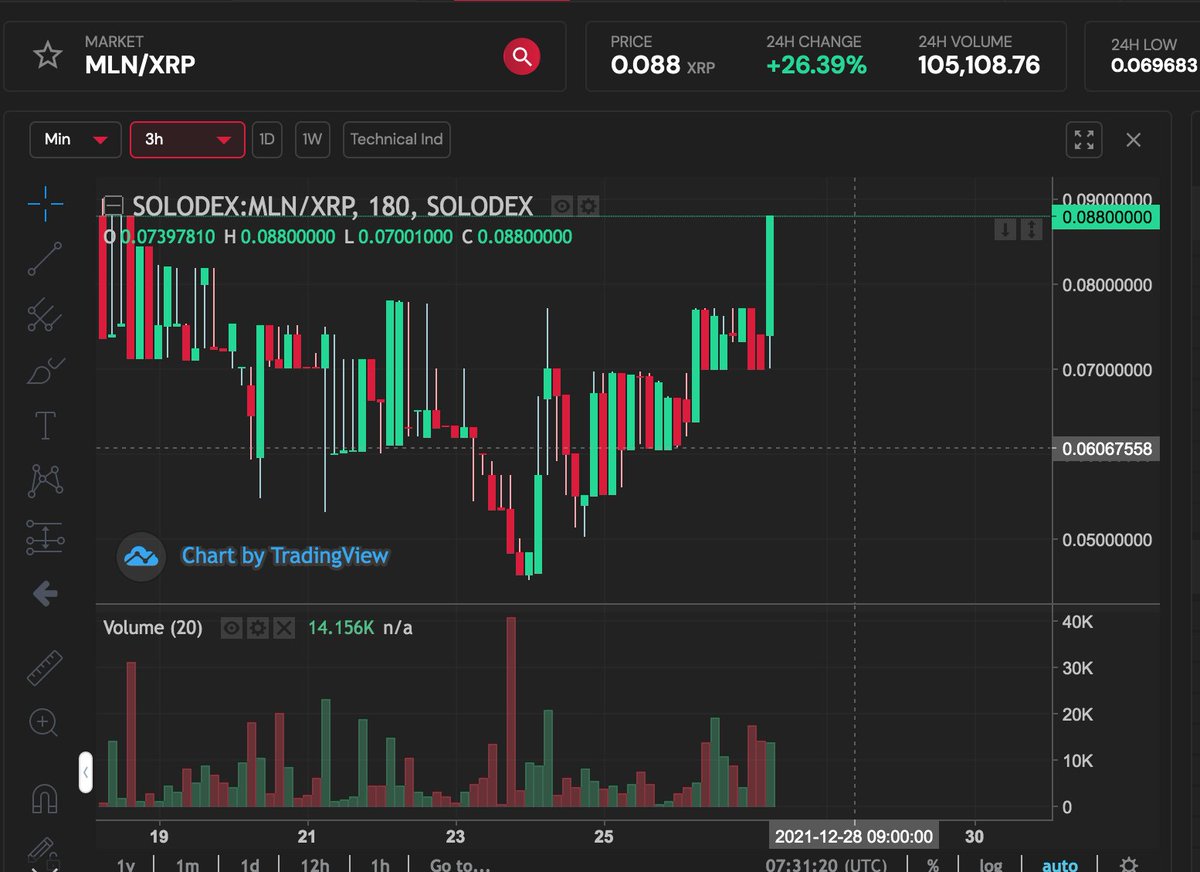
Task: Open MLN/XRP series settings gear
Action: [588, 206]
